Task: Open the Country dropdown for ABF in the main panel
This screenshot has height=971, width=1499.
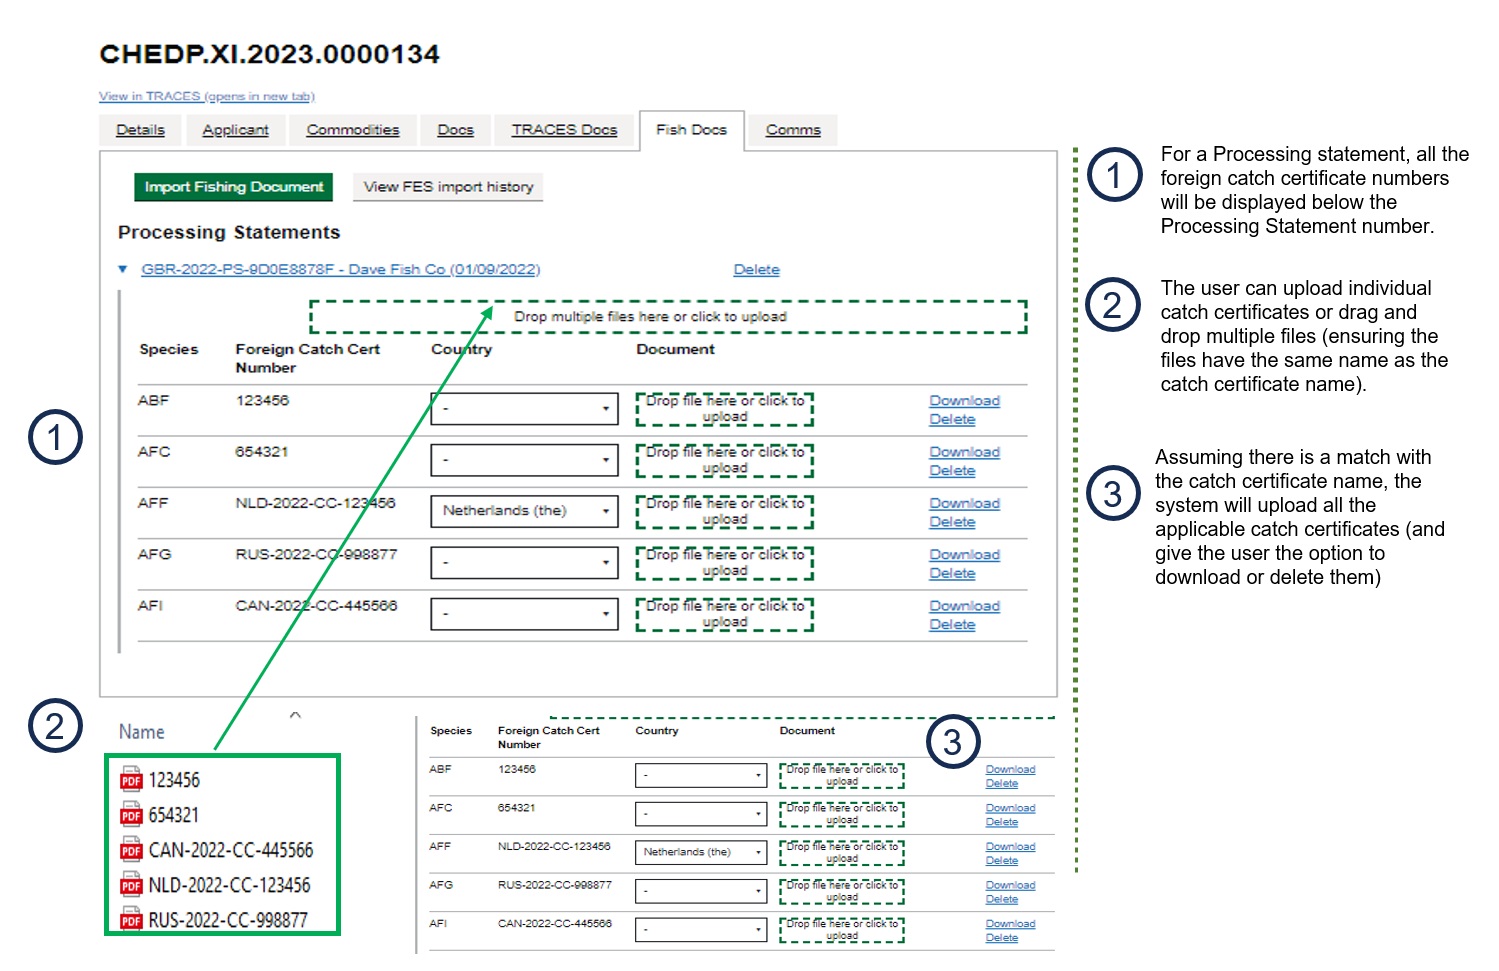Action: (x=525, y=408)
